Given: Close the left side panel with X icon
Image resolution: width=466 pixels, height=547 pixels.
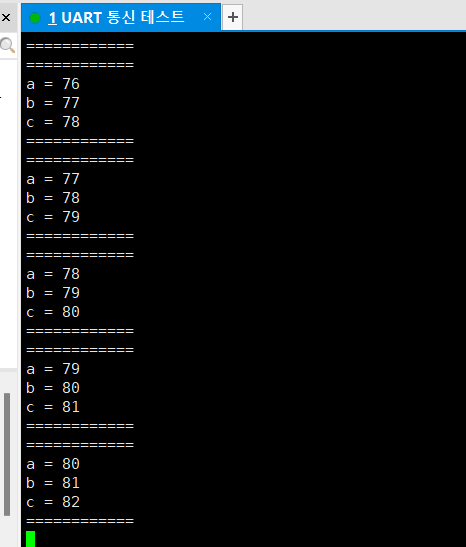Looking at the screenshot, I should tap(6, 17).
